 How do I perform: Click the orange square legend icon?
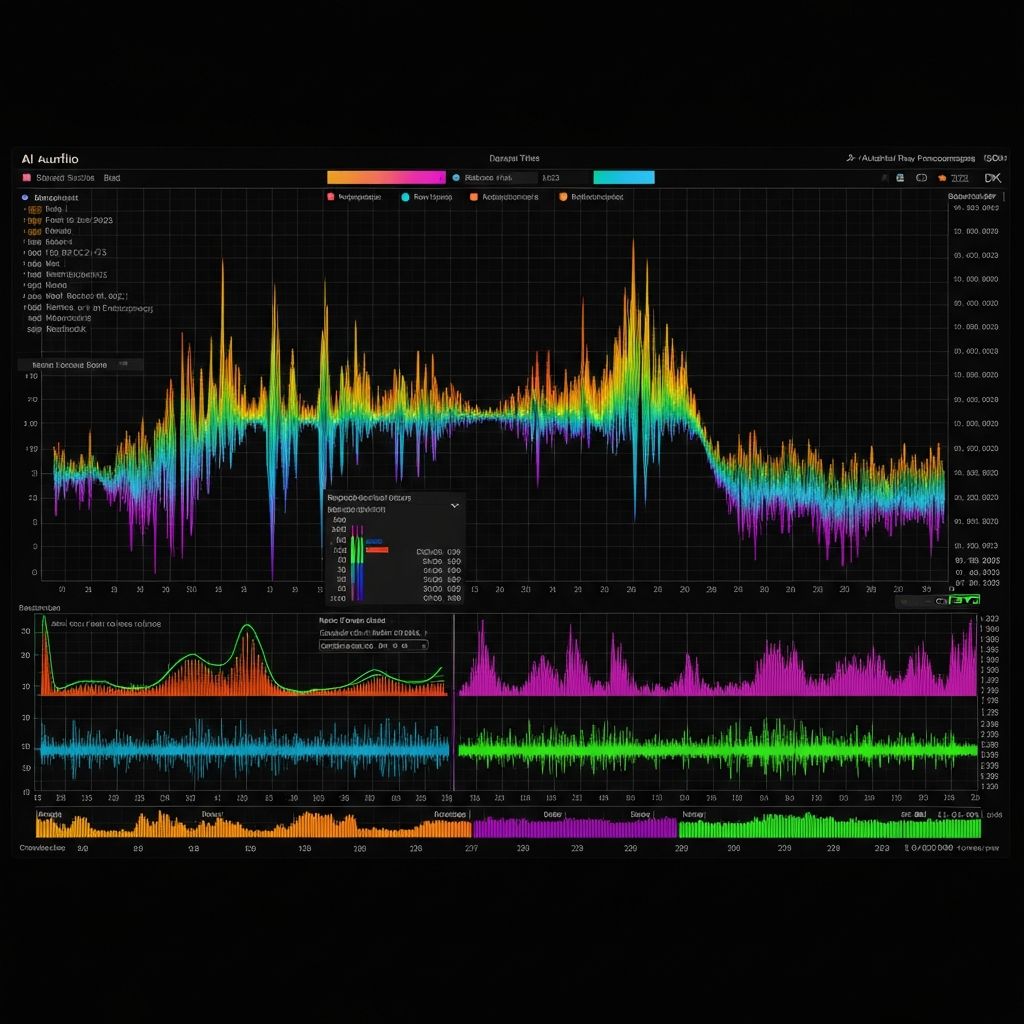[x=474, y=198]
